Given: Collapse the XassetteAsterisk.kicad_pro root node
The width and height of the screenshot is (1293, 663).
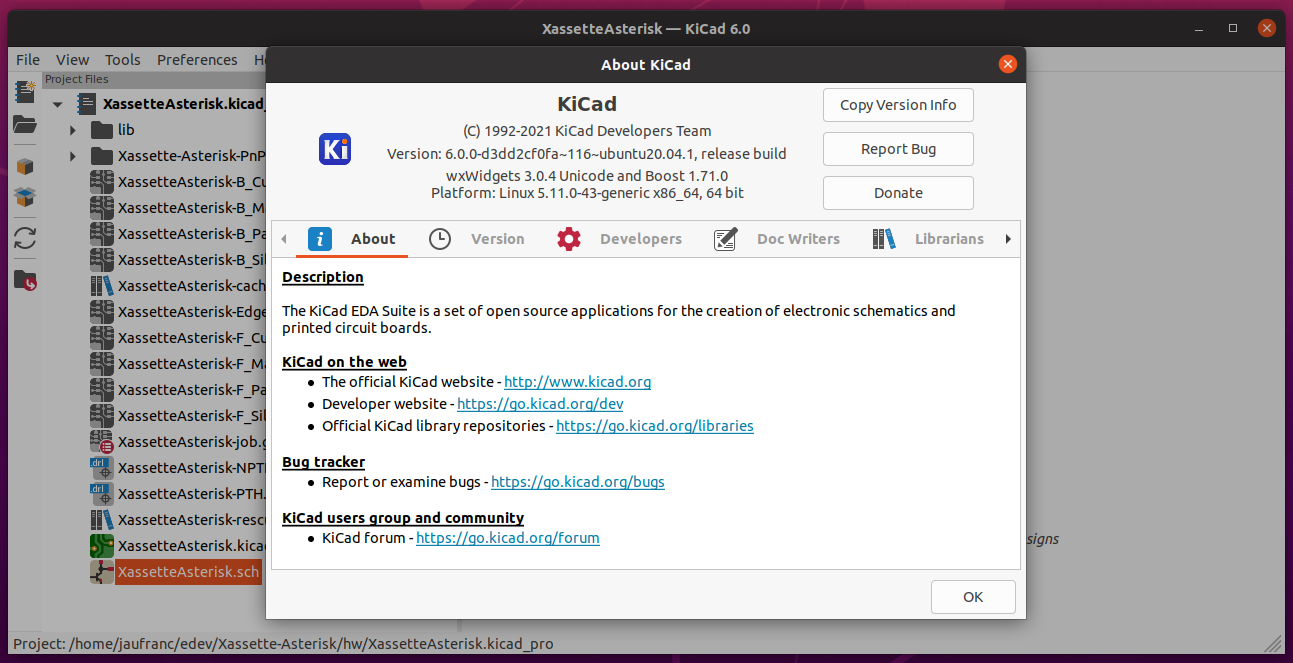Looking at the screenshot, I should click(x=58, y=104).
